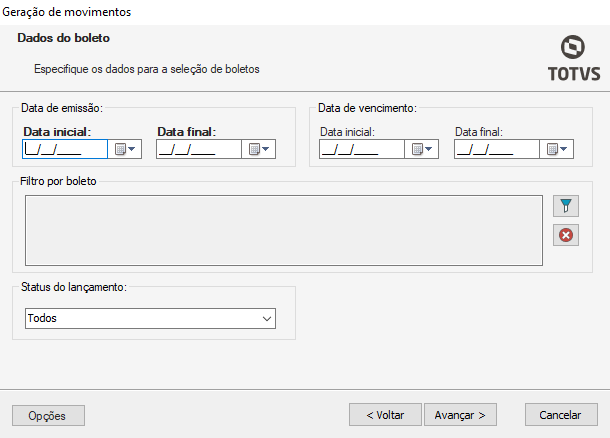The width and height of the screenshot is (610, 438).
Task: Click inside the Filtro por boleto box
Action: [x=283, y=230]
